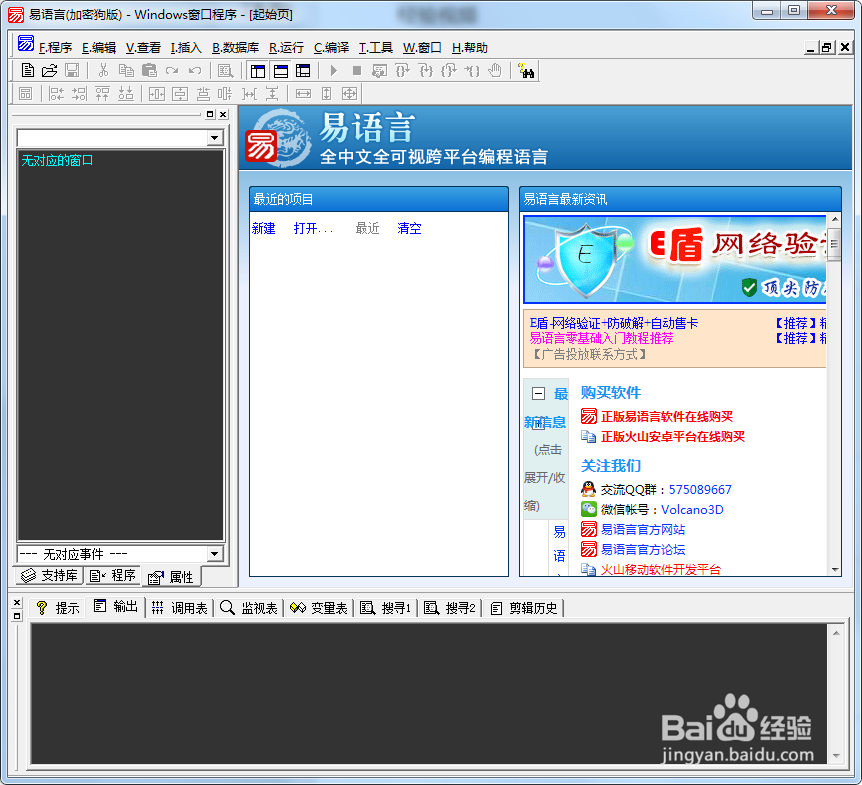
Task: Click the make same size icon
Action: (x=350, y=93)
